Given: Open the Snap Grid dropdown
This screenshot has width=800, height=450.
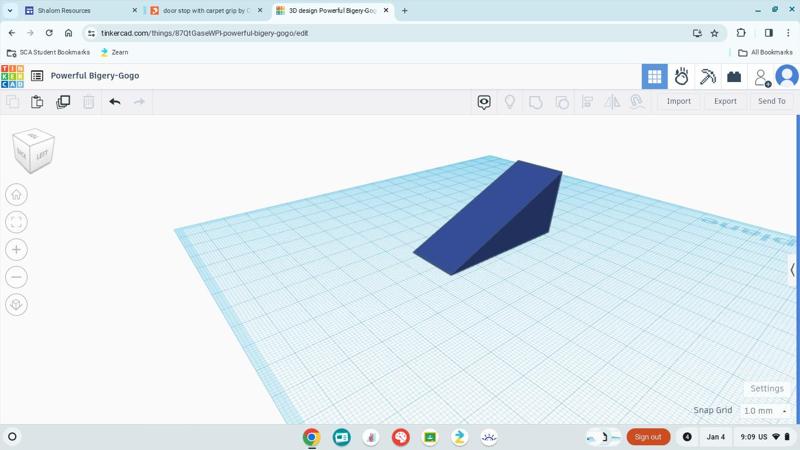Looking at the screenshot, I should click(x=765, y=411).
